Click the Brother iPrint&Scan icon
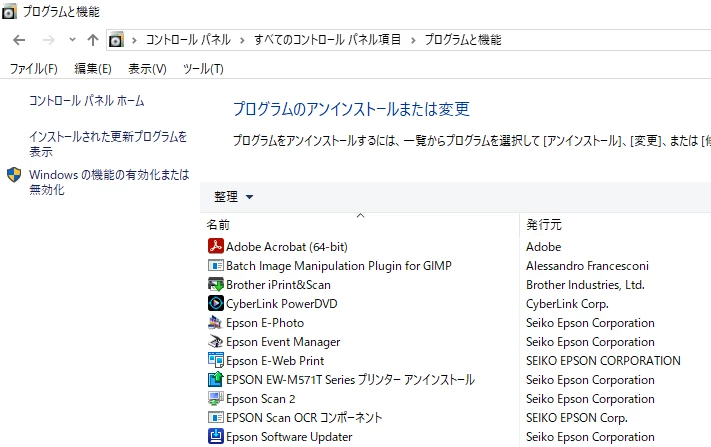The image size is (711, 447). click(215, 284)
